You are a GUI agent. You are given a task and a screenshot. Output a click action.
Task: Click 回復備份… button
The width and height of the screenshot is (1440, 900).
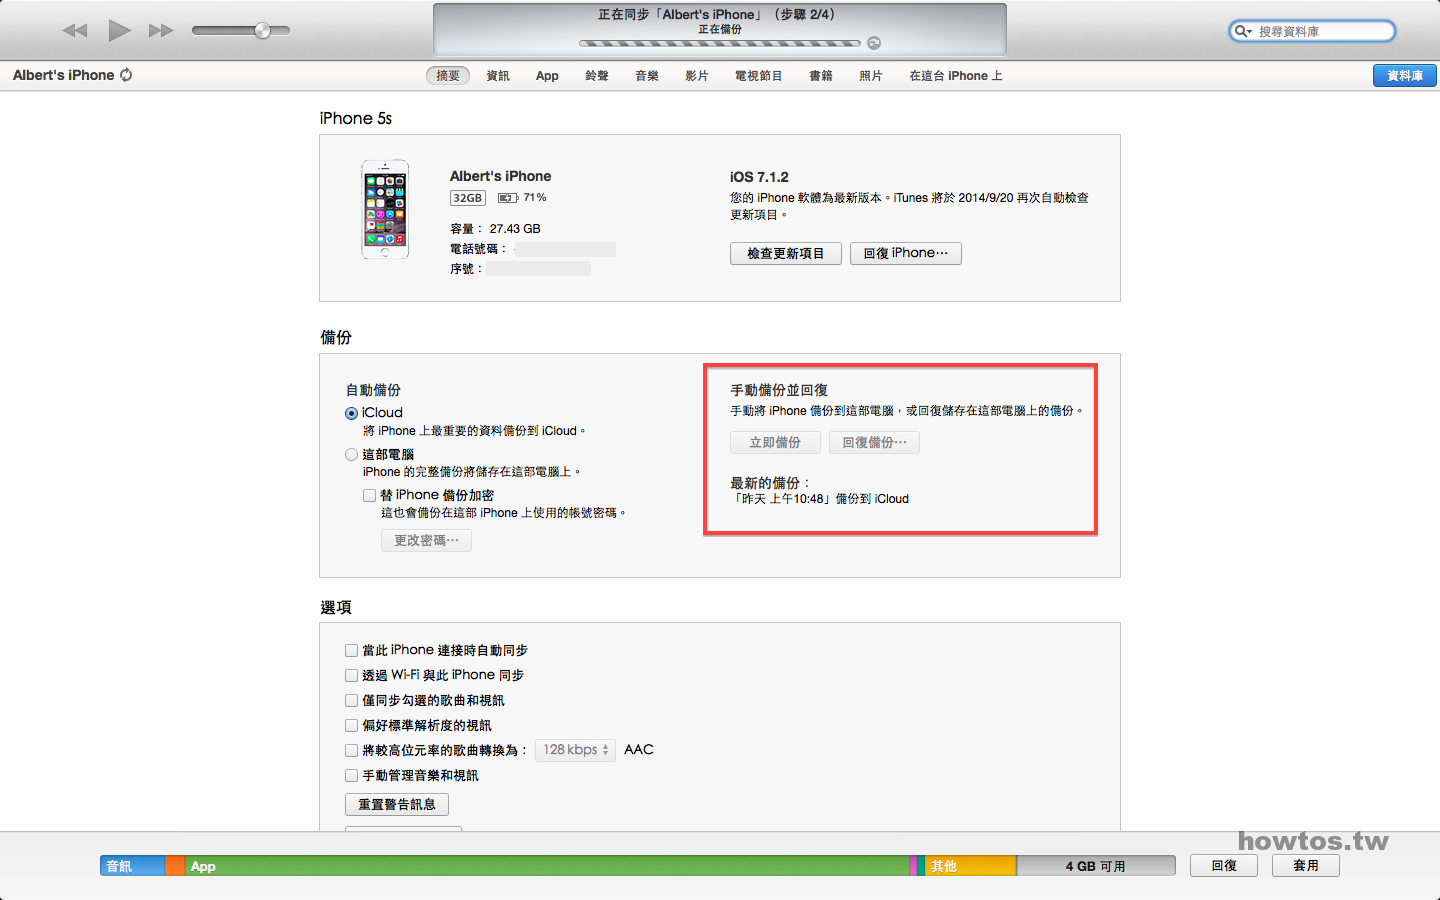874,443
